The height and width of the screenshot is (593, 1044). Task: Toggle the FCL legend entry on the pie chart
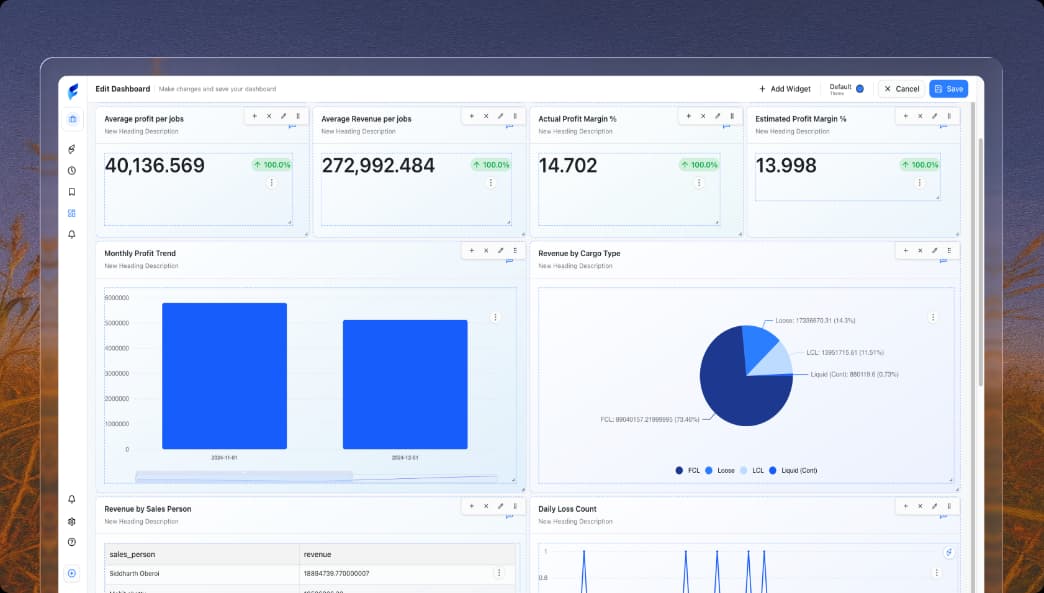(x=688, y=470)
